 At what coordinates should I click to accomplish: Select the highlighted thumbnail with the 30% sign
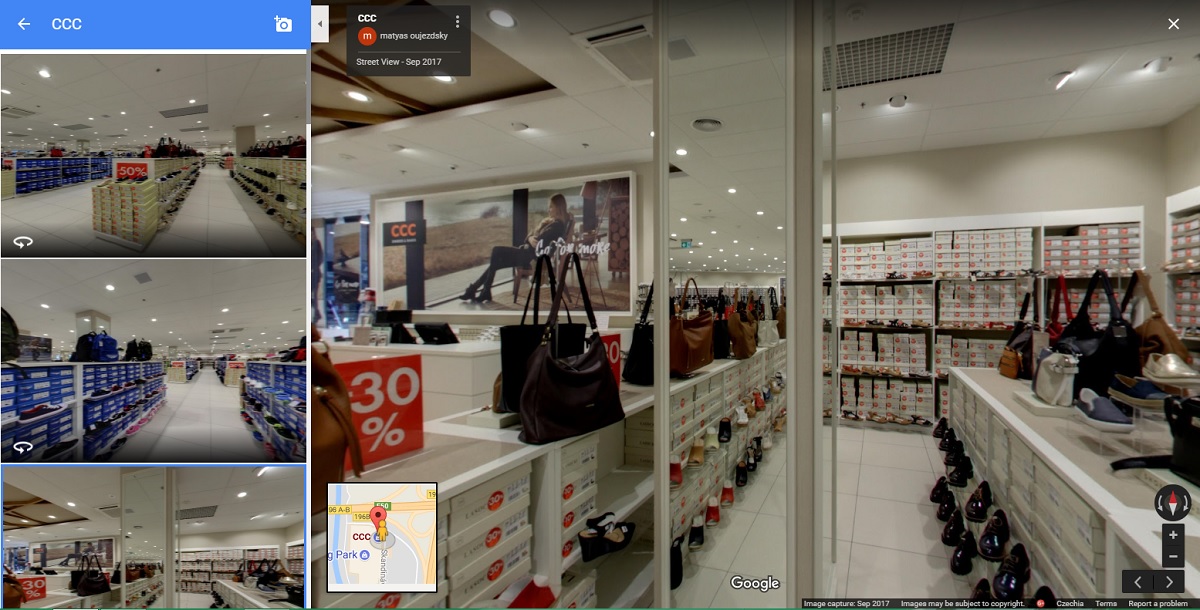pos(153,536)
